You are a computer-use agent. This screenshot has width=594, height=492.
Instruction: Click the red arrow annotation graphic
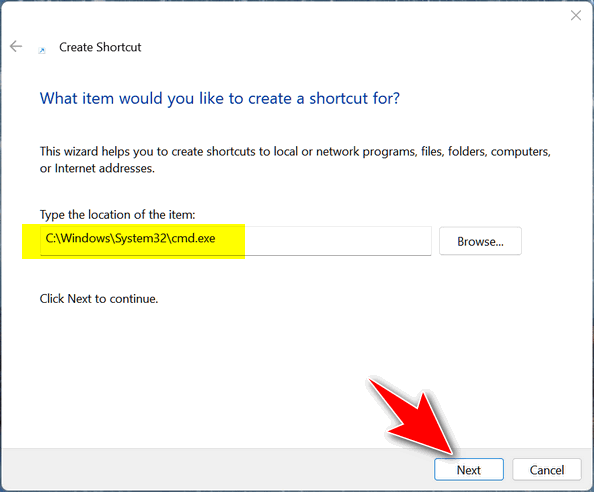(x=412, y=415)
